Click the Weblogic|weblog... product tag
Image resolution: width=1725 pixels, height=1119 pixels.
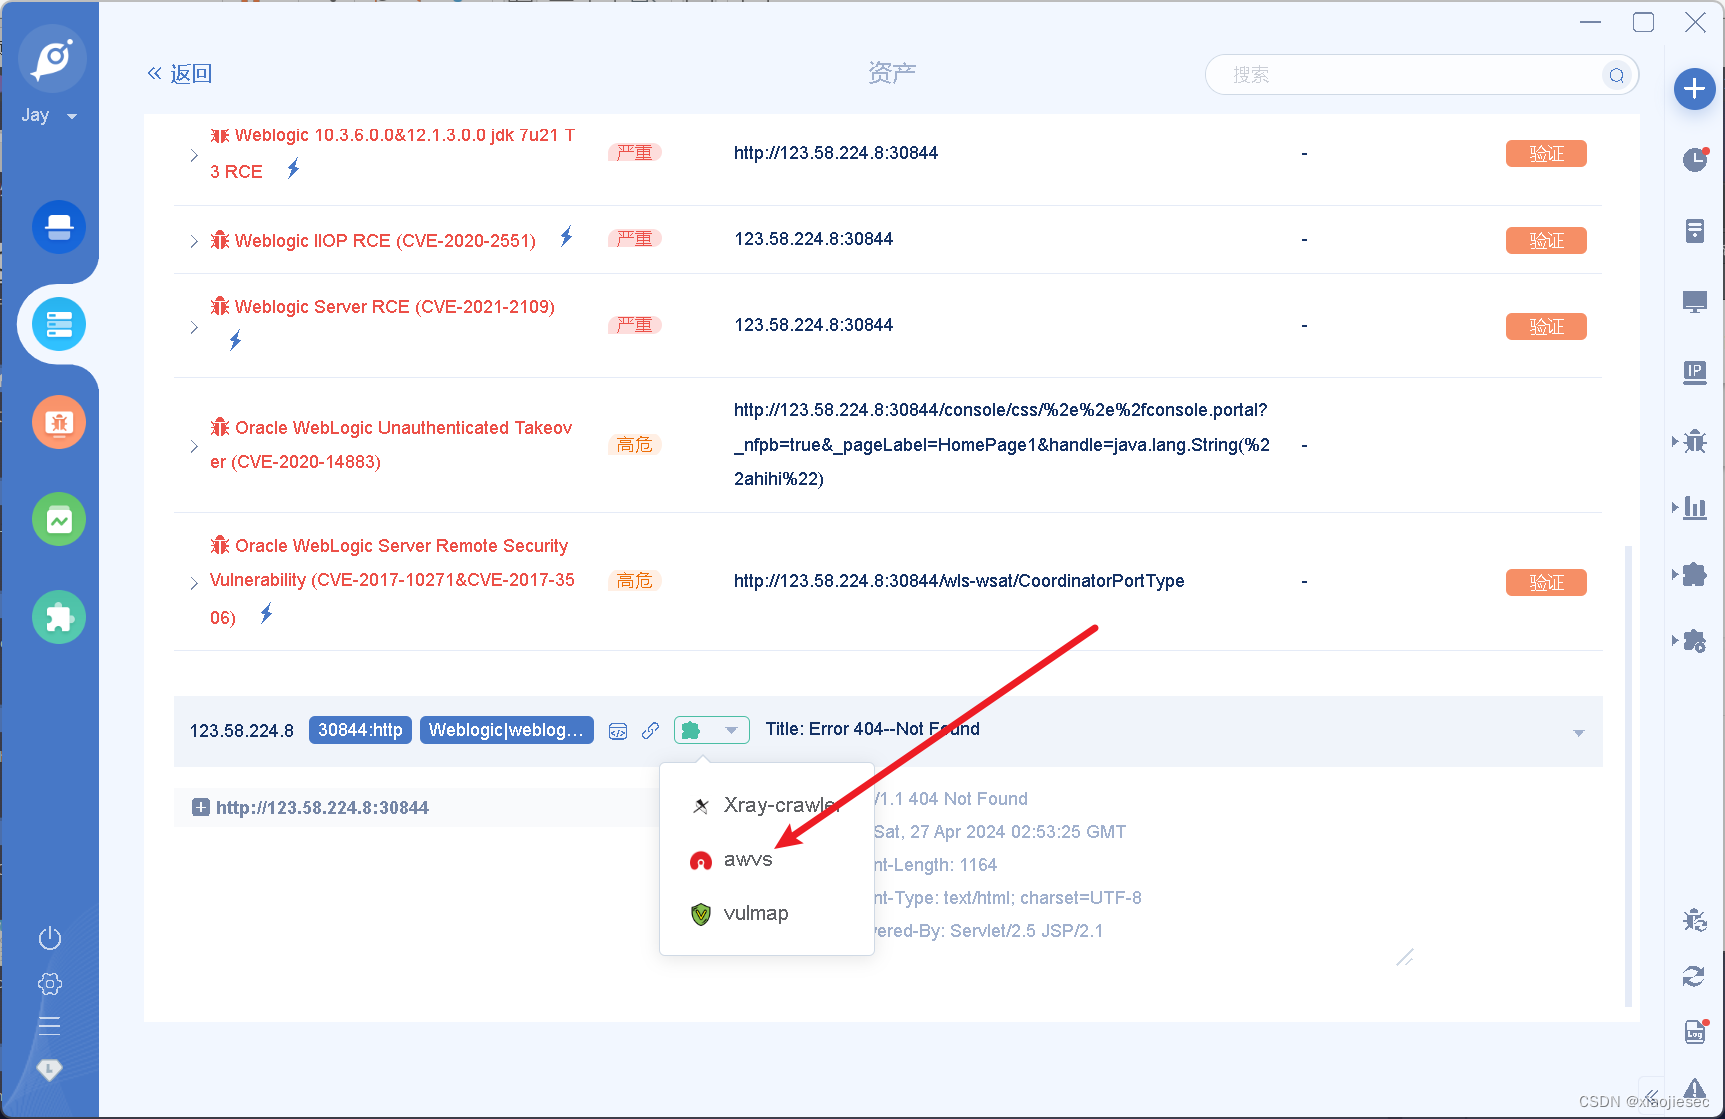(506, 730)
